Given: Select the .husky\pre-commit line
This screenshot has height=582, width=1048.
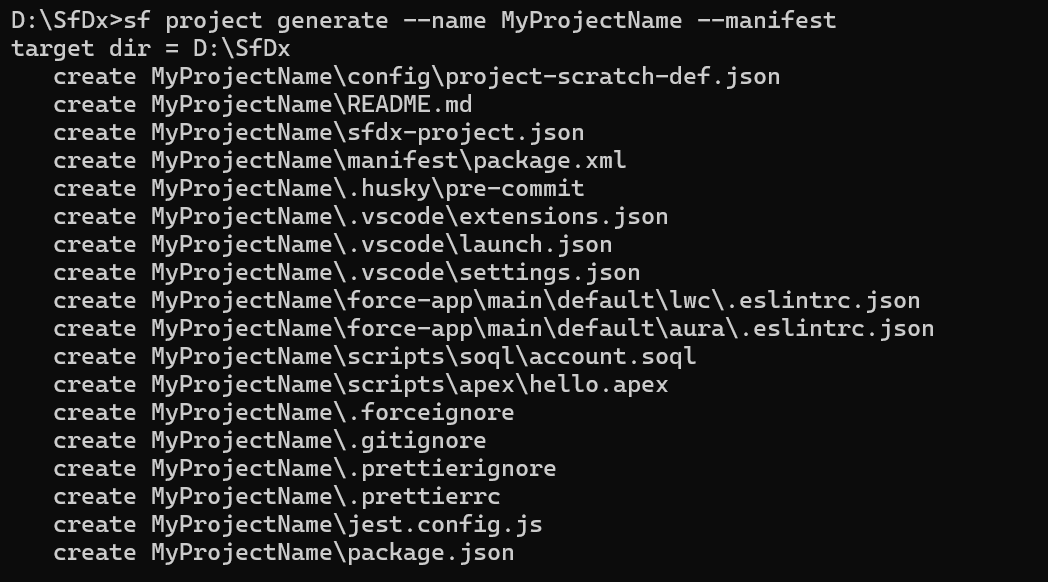Looking at the screenshot, I should point(367,188).
